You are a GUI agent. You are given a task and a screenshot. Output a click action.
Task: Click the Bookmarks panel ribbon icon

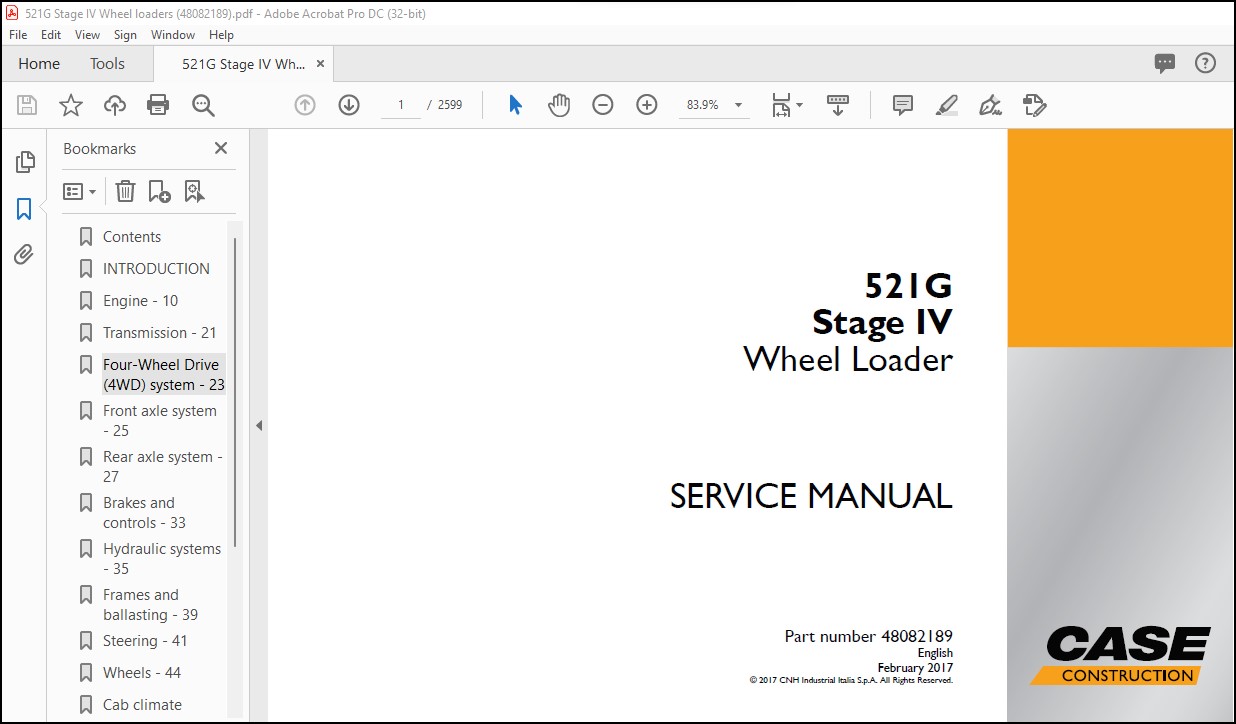coord(24,209)
